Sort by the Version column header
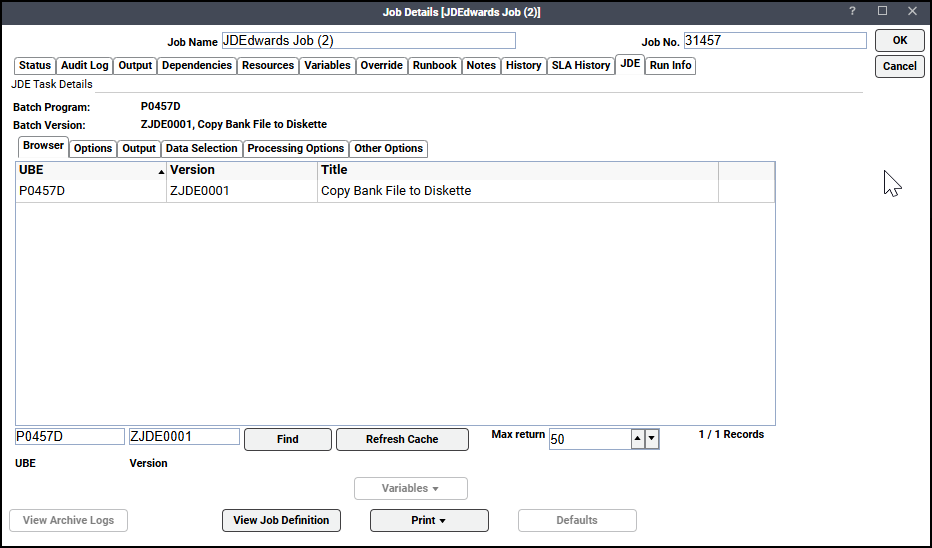The width and height of the screenshot is (932, 548). 242,171
